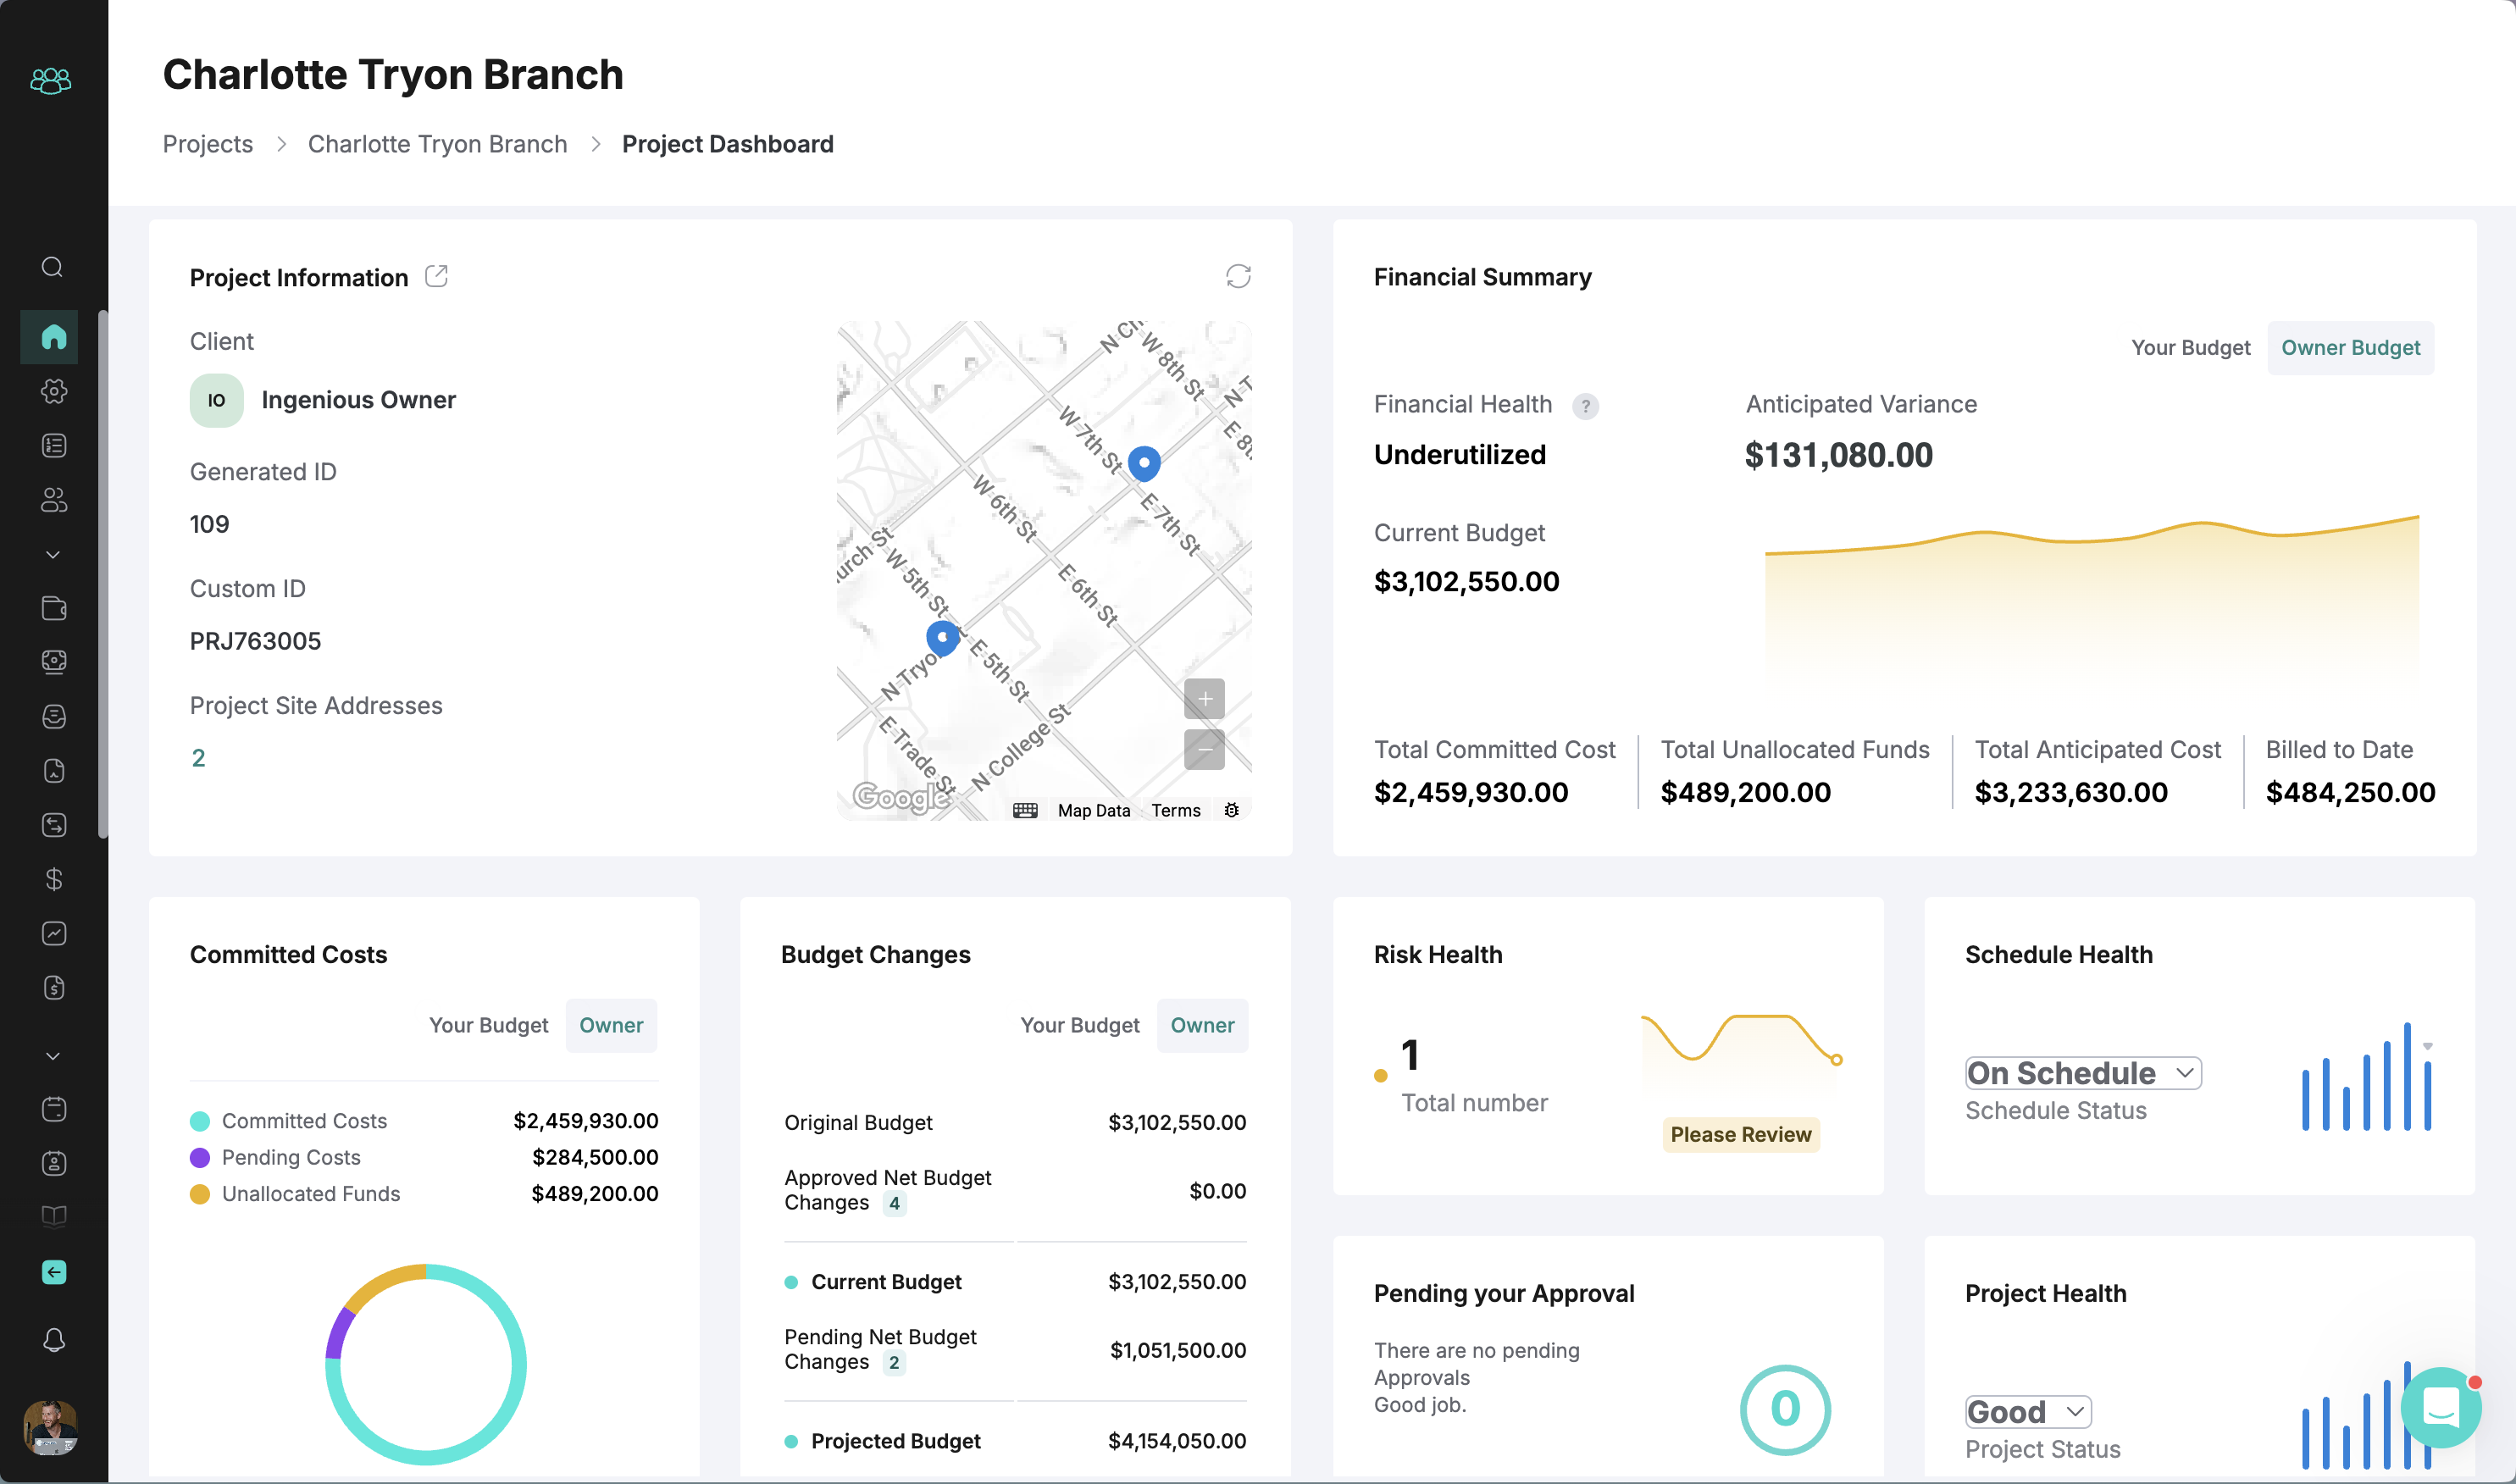Zoom in on the map
Viewport: 2516px width, 1484px height.
pos(1204,699)
